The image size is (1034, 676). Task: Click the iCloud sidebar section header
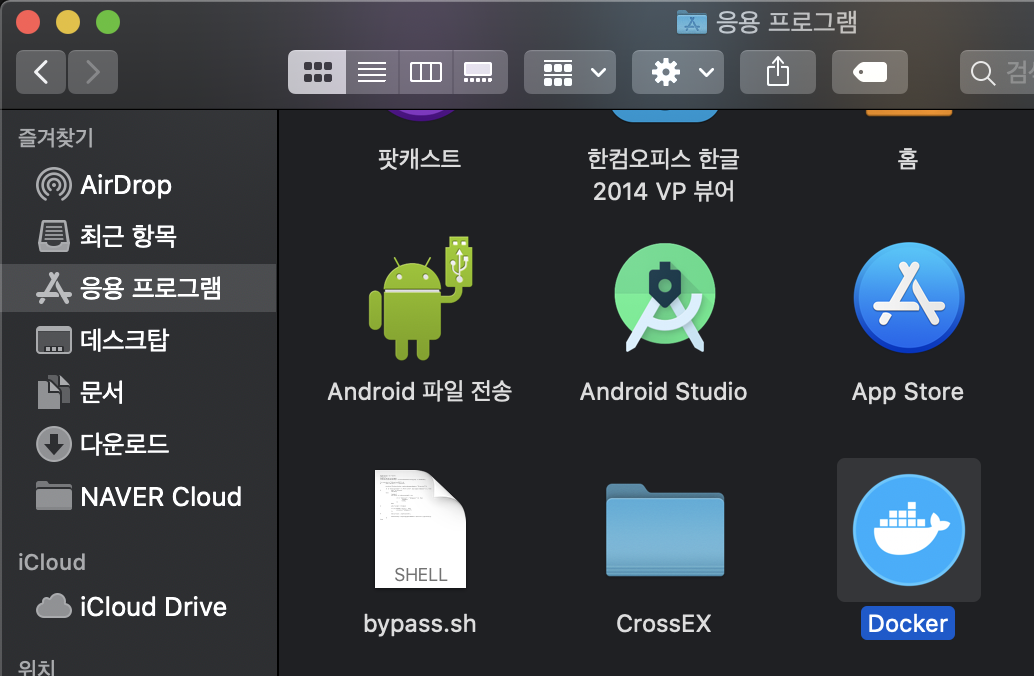51,562
